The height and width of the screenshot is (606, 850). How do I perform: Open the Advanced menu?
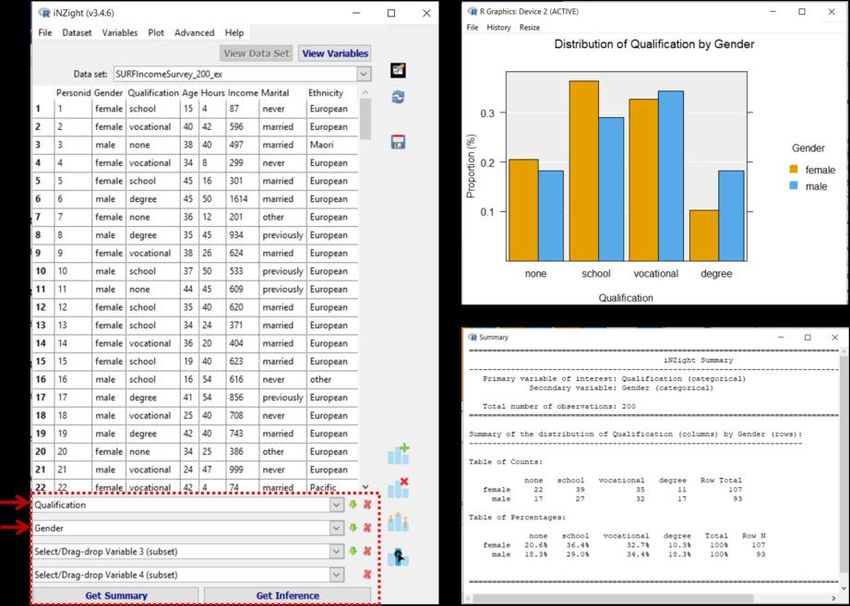tap(194, 33)
